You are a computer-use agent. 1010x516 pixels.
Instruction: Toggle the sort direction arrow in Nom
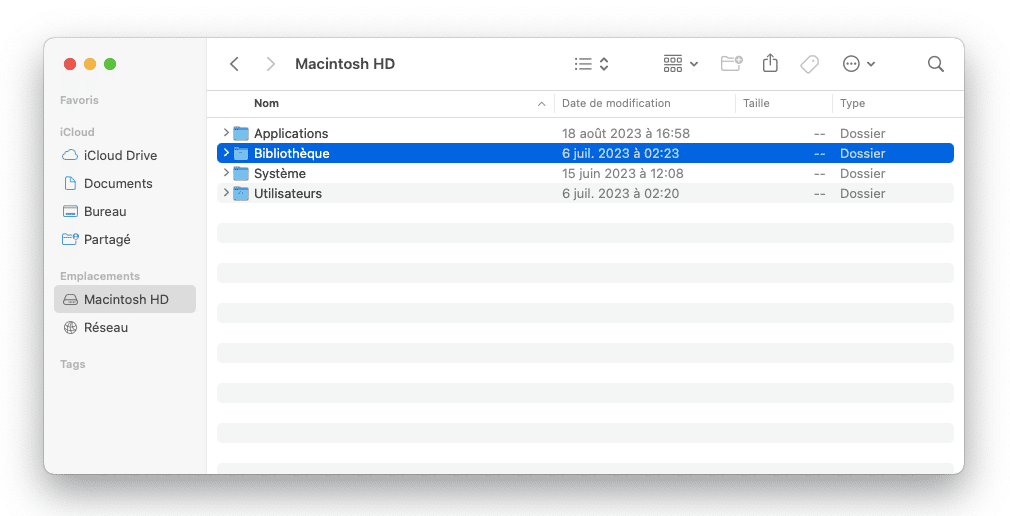click(x=542, y=104)
